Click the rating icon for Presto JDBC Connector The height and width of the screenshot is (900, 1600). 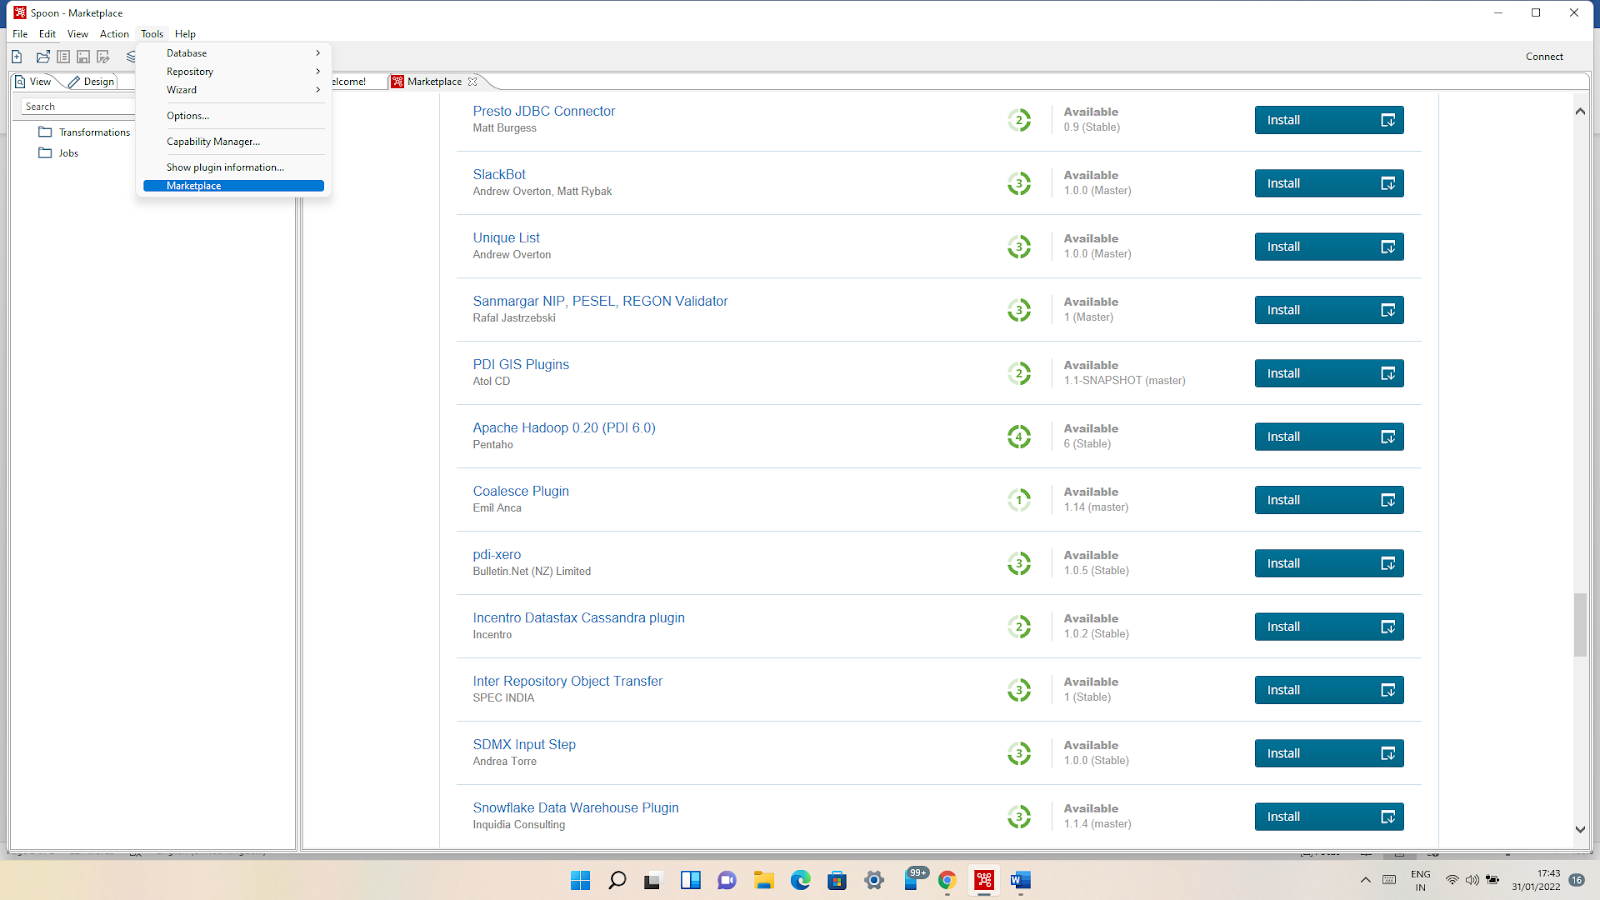pyautogui.click(x=1019, y=120)
